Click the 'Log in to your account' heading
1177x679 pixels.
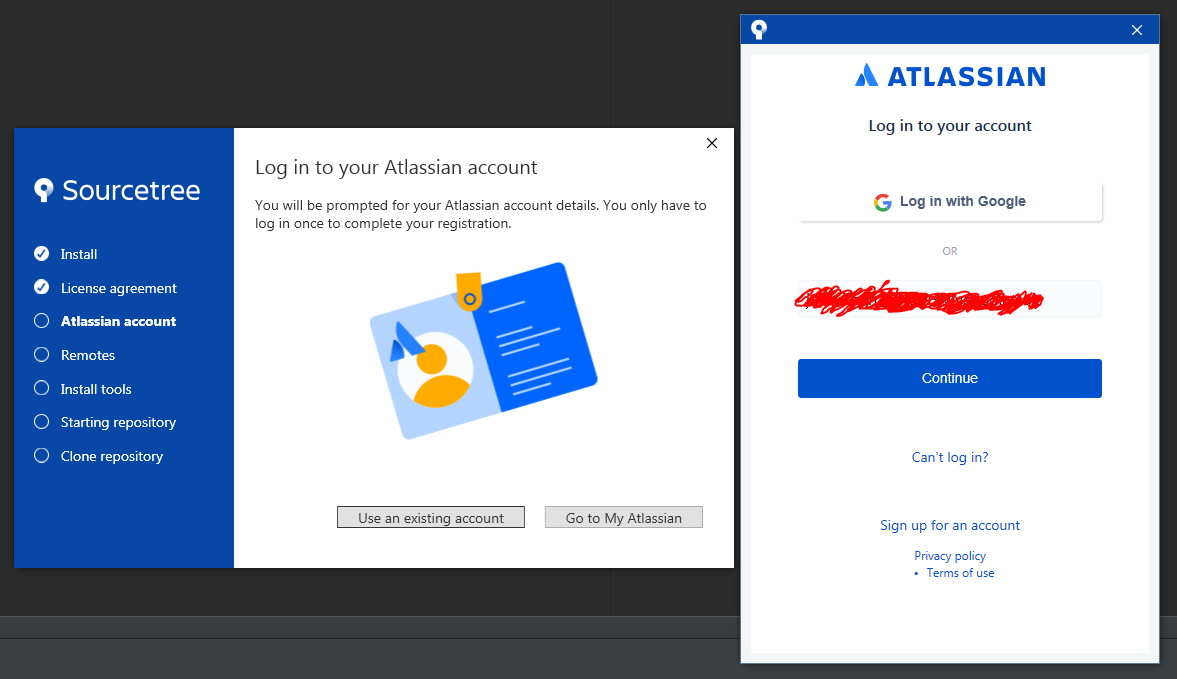click(x=950, y=126)
